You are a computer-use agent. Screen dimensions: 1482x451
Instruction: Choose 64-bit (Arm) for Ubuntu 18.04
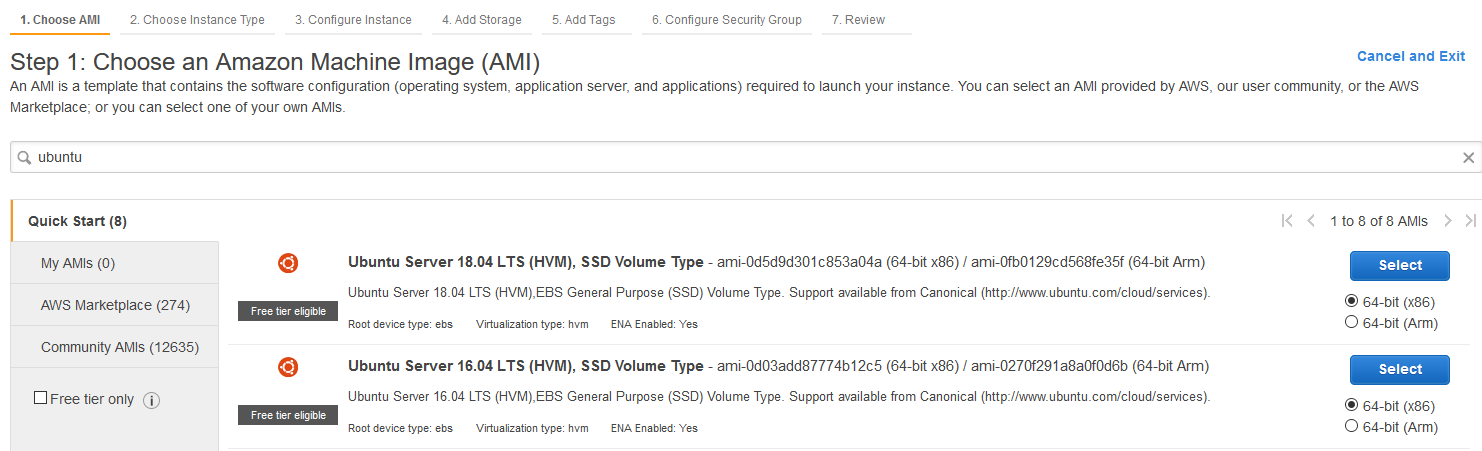1352,322
